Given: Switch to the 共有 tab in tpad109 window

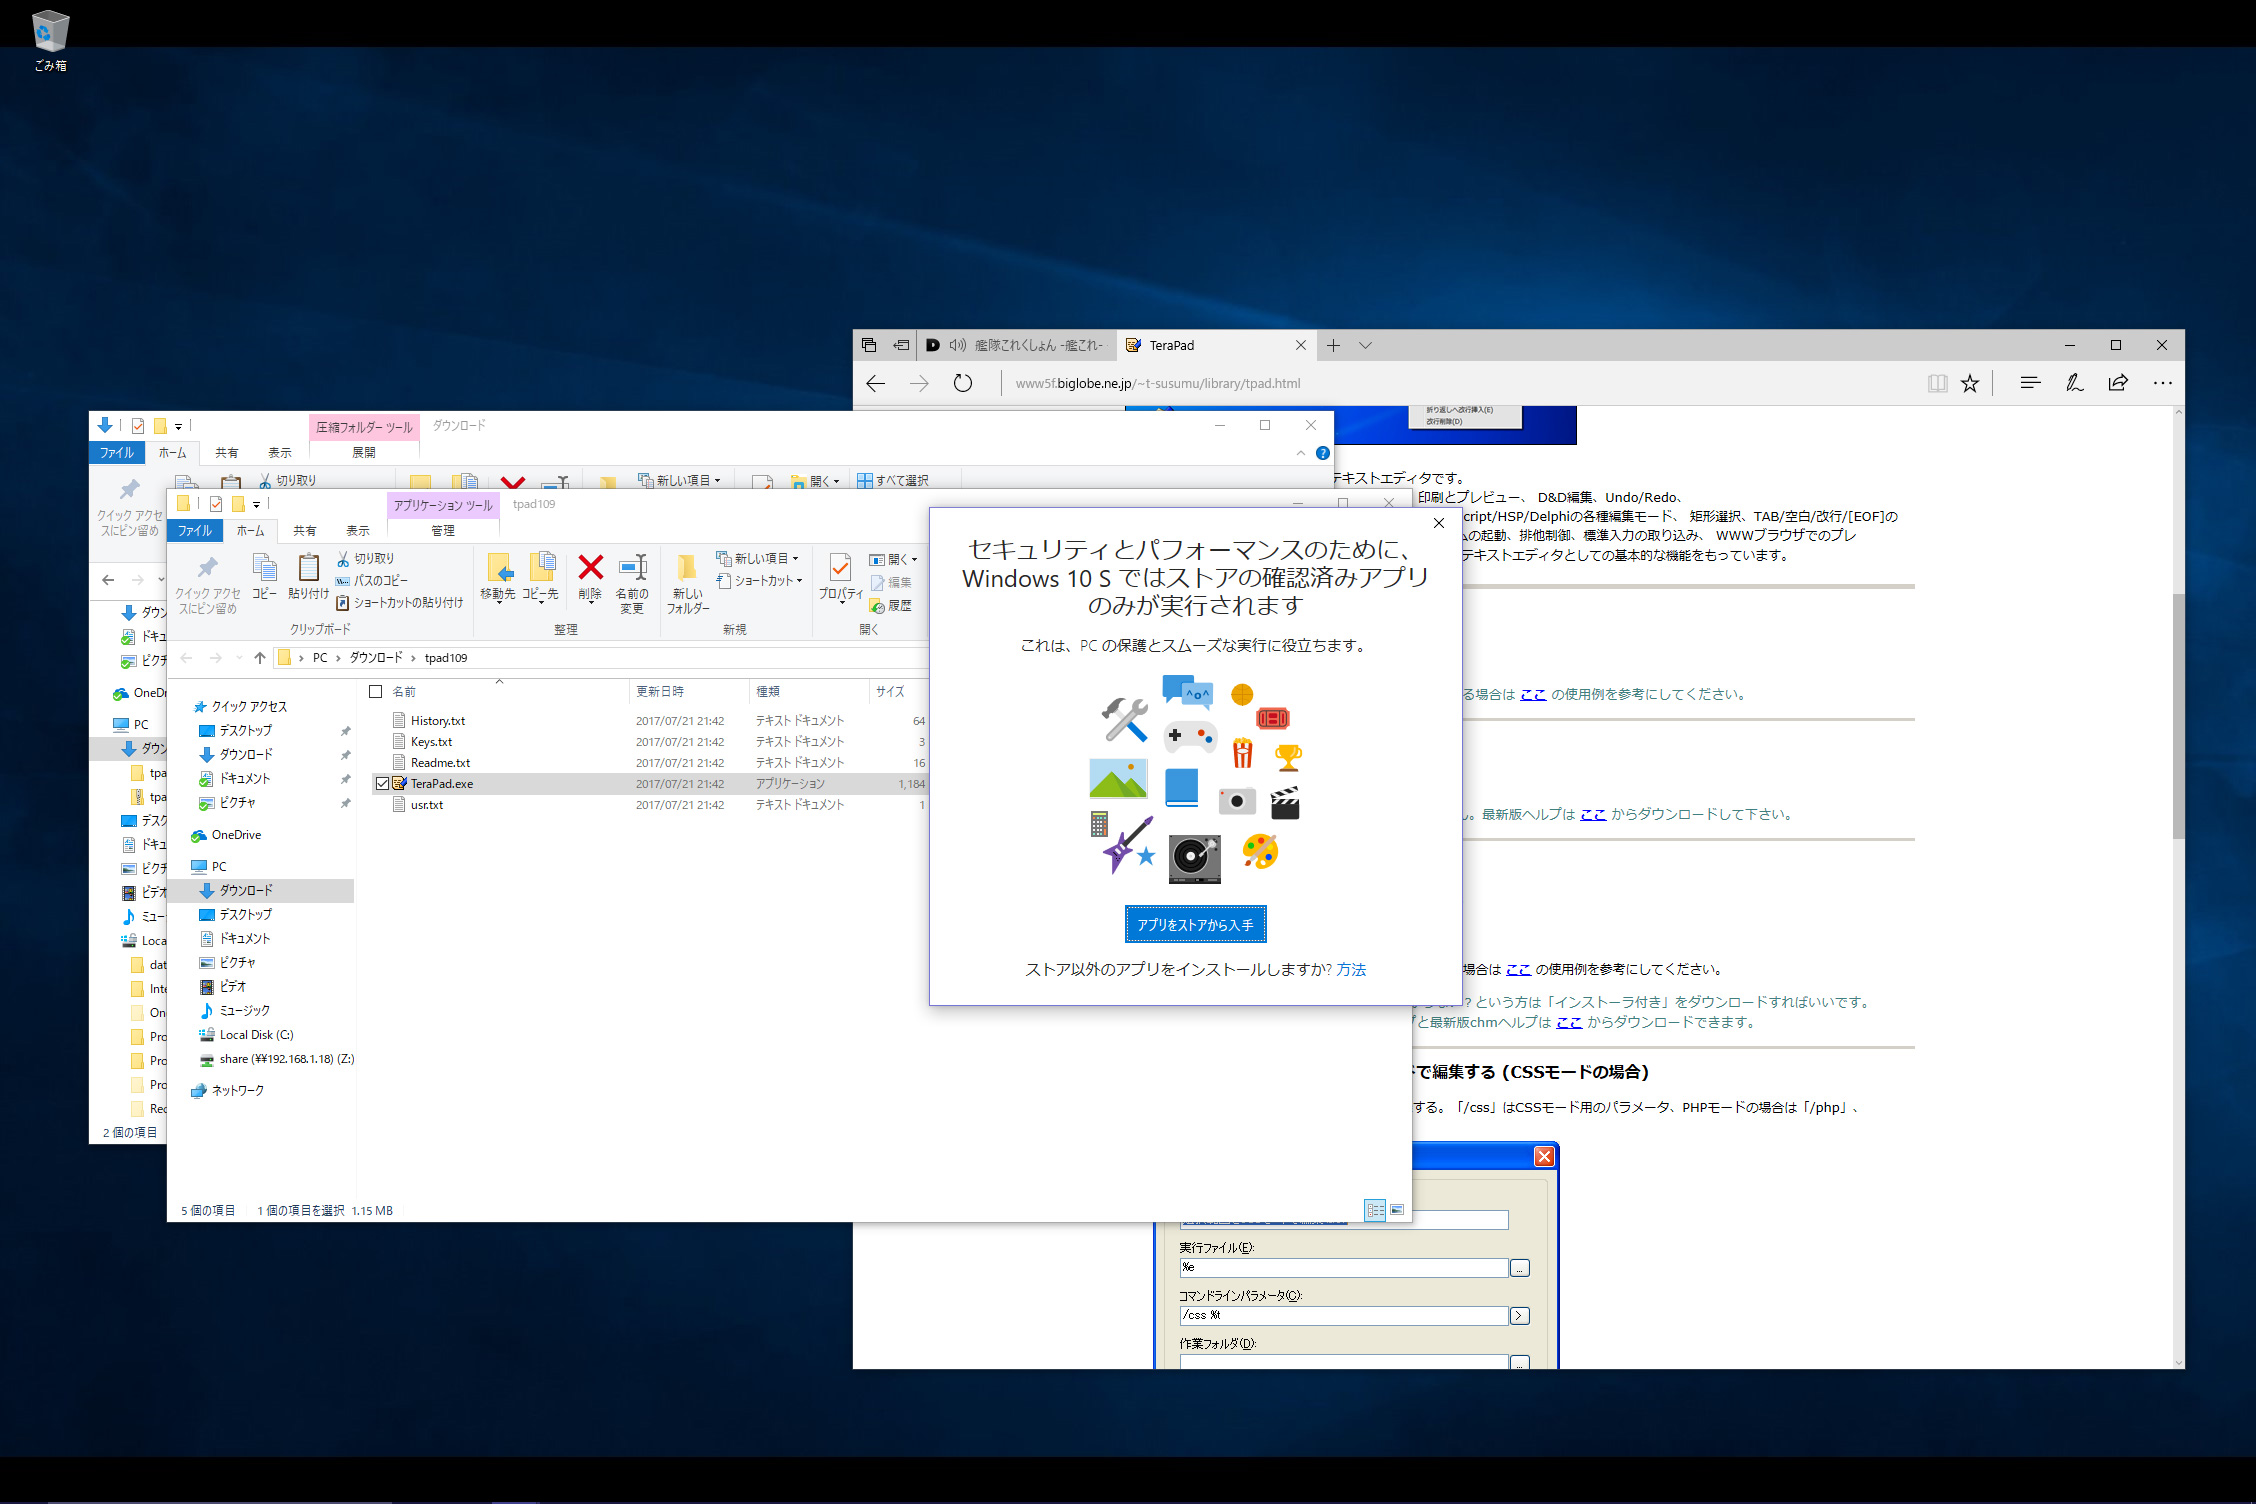Looking at the screenshot, I should [x=305, y=531].
